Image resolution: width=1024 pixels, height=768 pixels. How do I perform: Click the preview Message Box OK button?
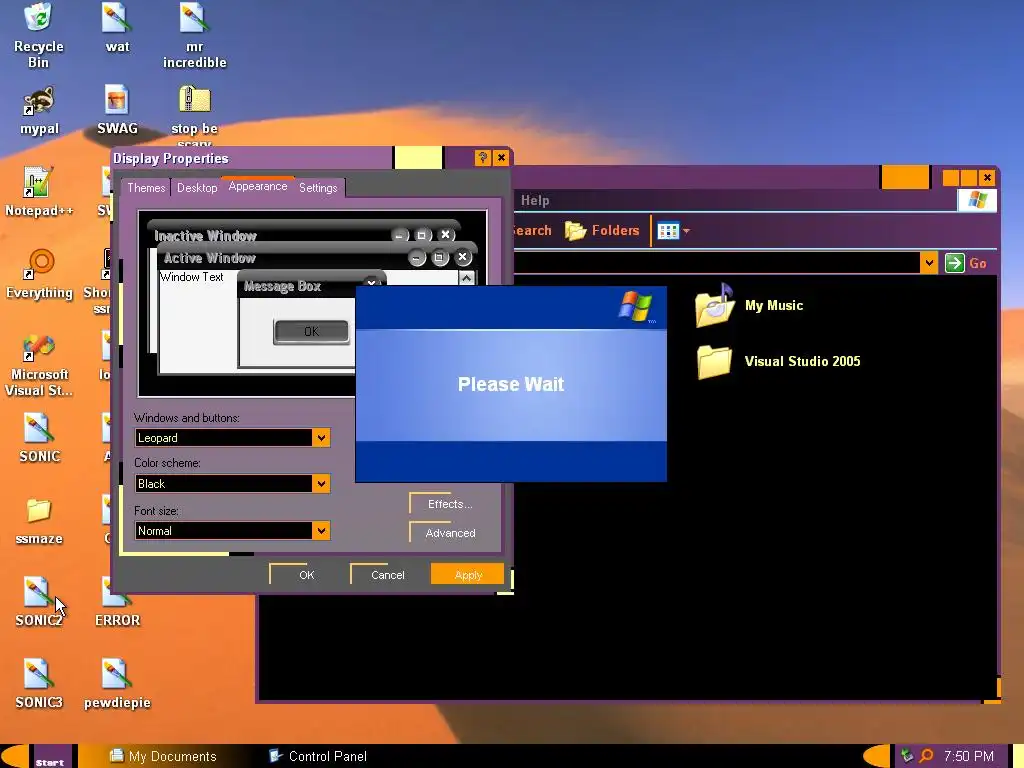[x=312, y=332]
